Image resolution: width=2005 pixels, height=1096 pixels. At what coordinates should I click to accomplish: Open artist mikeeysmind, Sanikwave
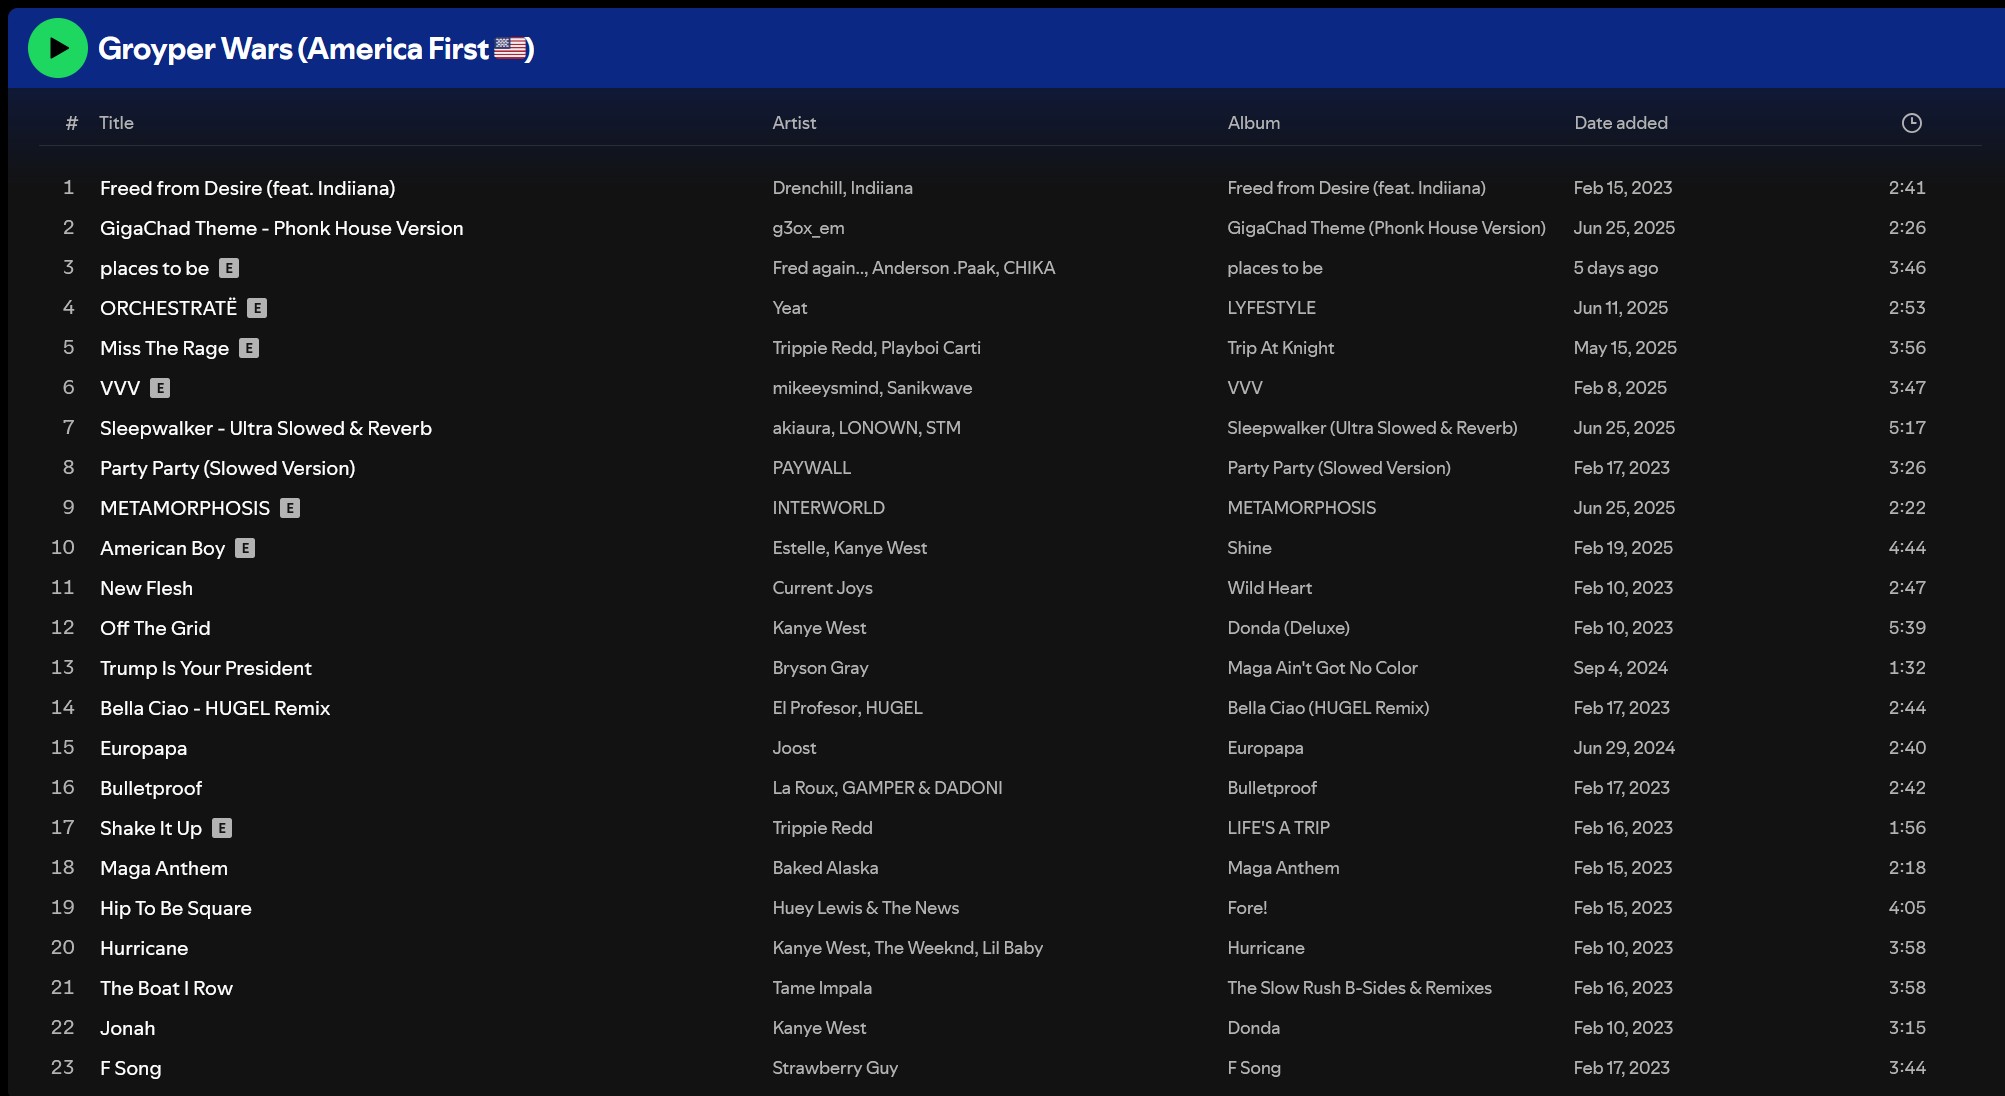(x=872, y=388)
